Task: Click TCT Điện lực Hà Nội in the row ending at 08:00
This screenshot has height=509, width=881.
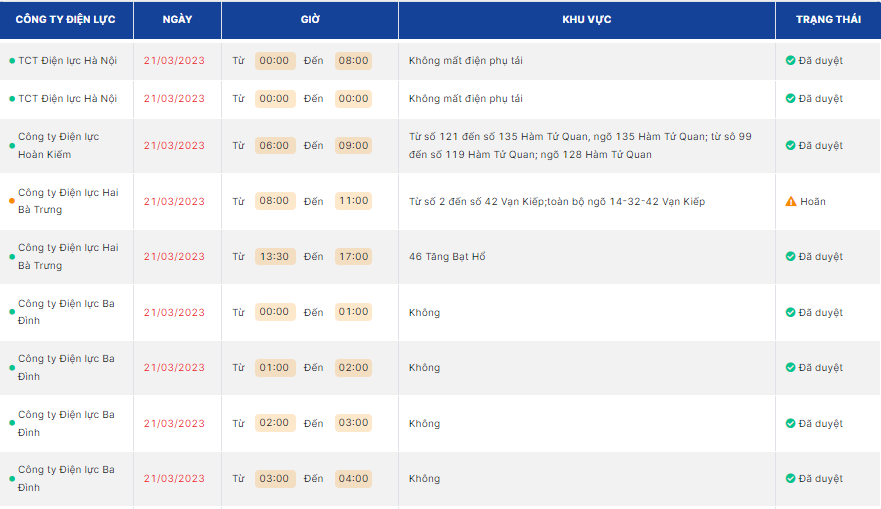Action: point(67,61)
